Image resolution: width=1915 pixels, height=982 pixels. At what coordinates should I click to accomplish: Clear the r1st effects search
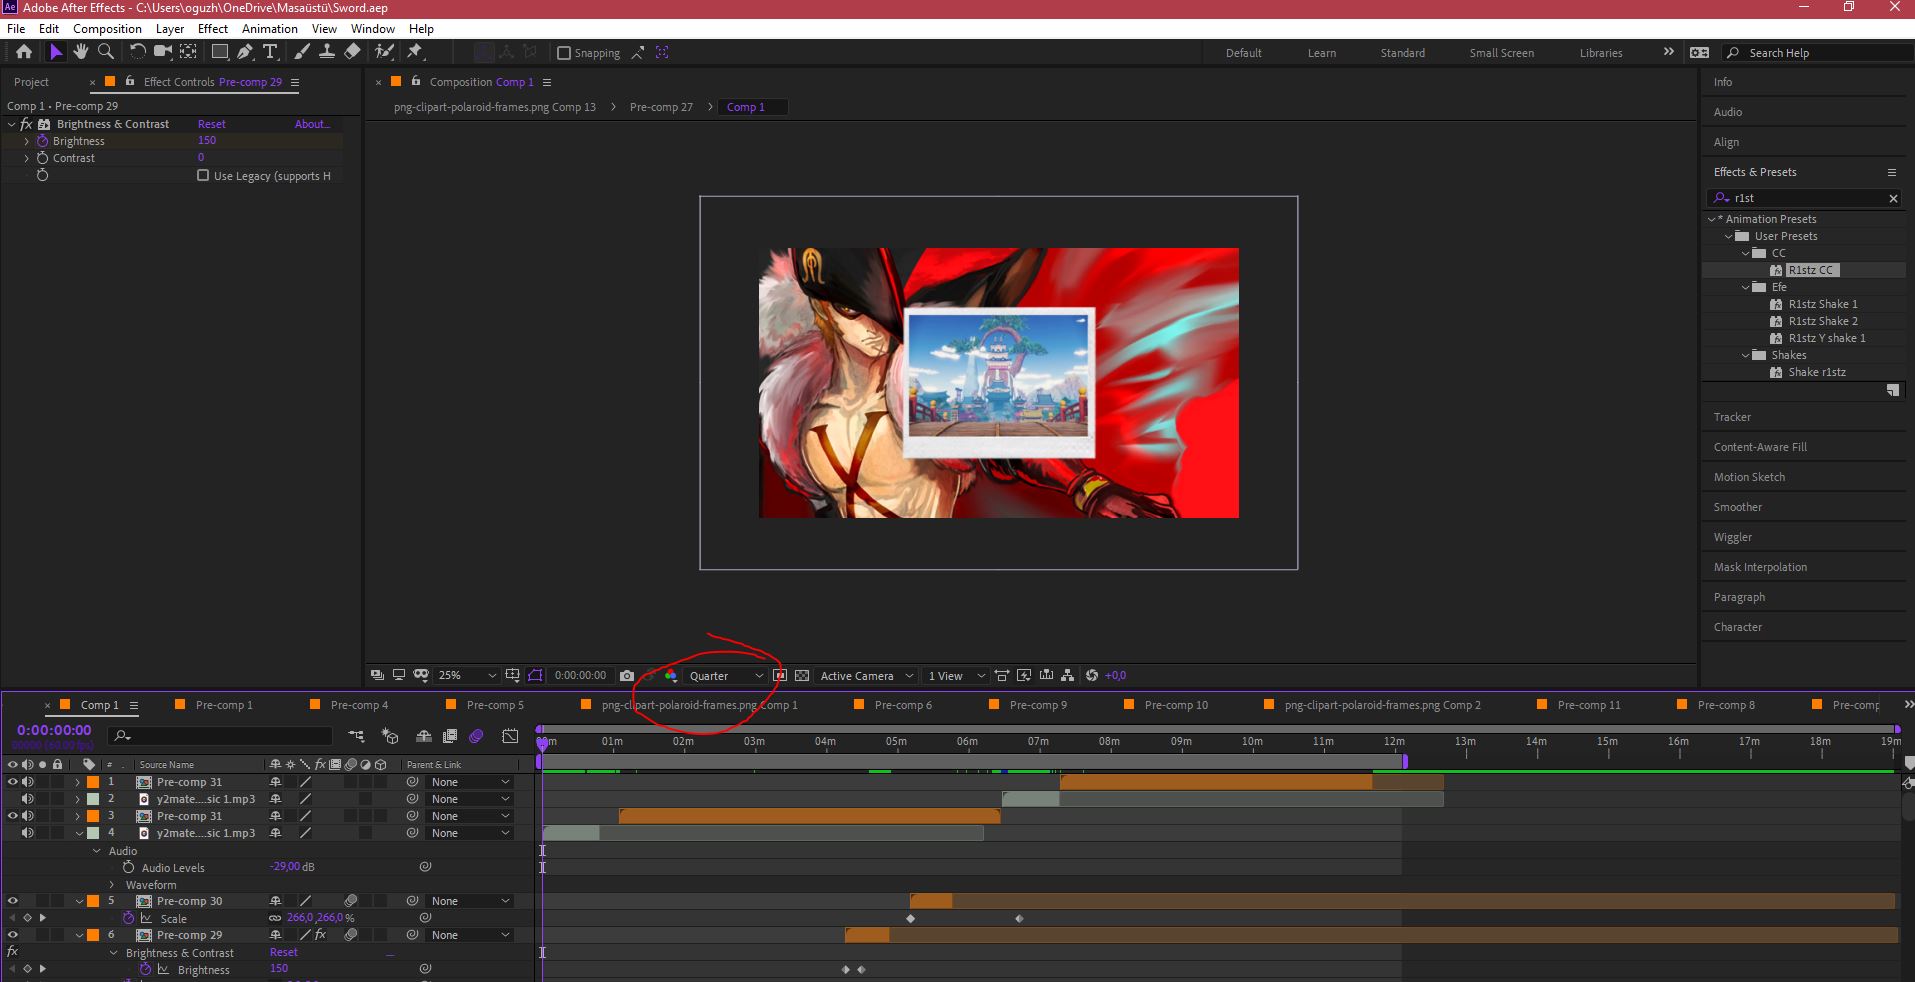pos(1892,198)
